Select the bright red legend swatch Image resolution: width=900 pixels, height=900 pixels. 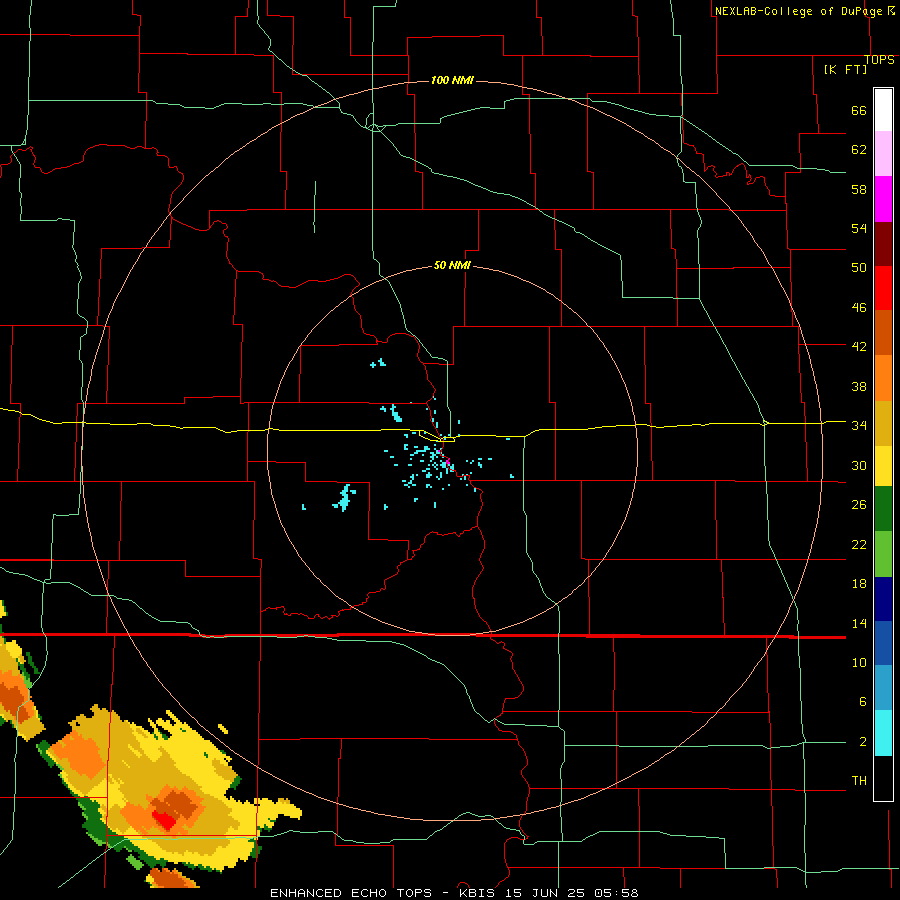pyautogui.click(x=883, y=288)
